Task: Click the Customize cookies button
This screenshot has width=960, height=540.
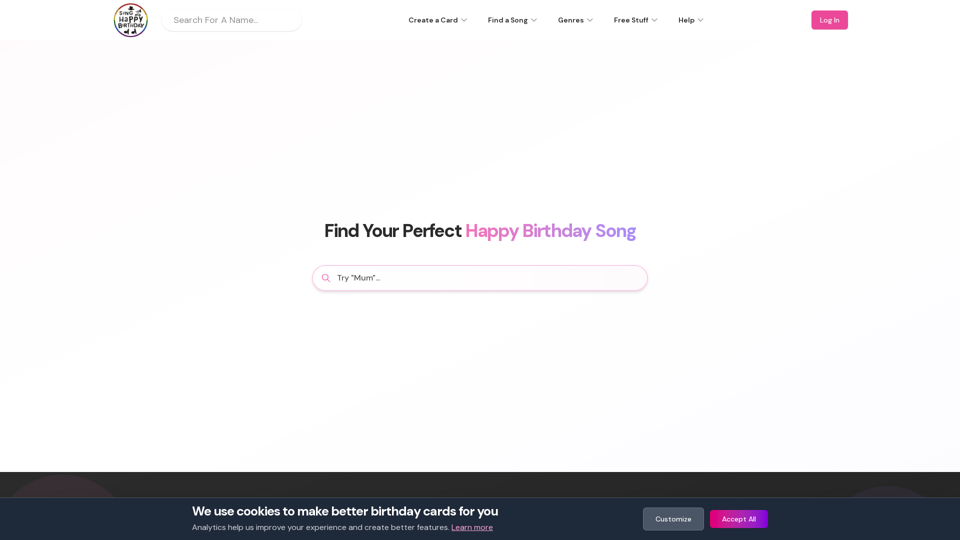Action: coord(673,519)
